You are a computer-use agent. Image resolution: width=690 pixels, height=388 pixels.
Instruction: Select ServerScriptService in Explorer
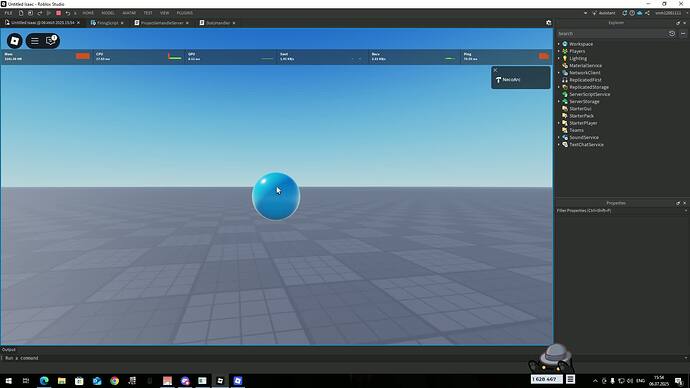589,94
